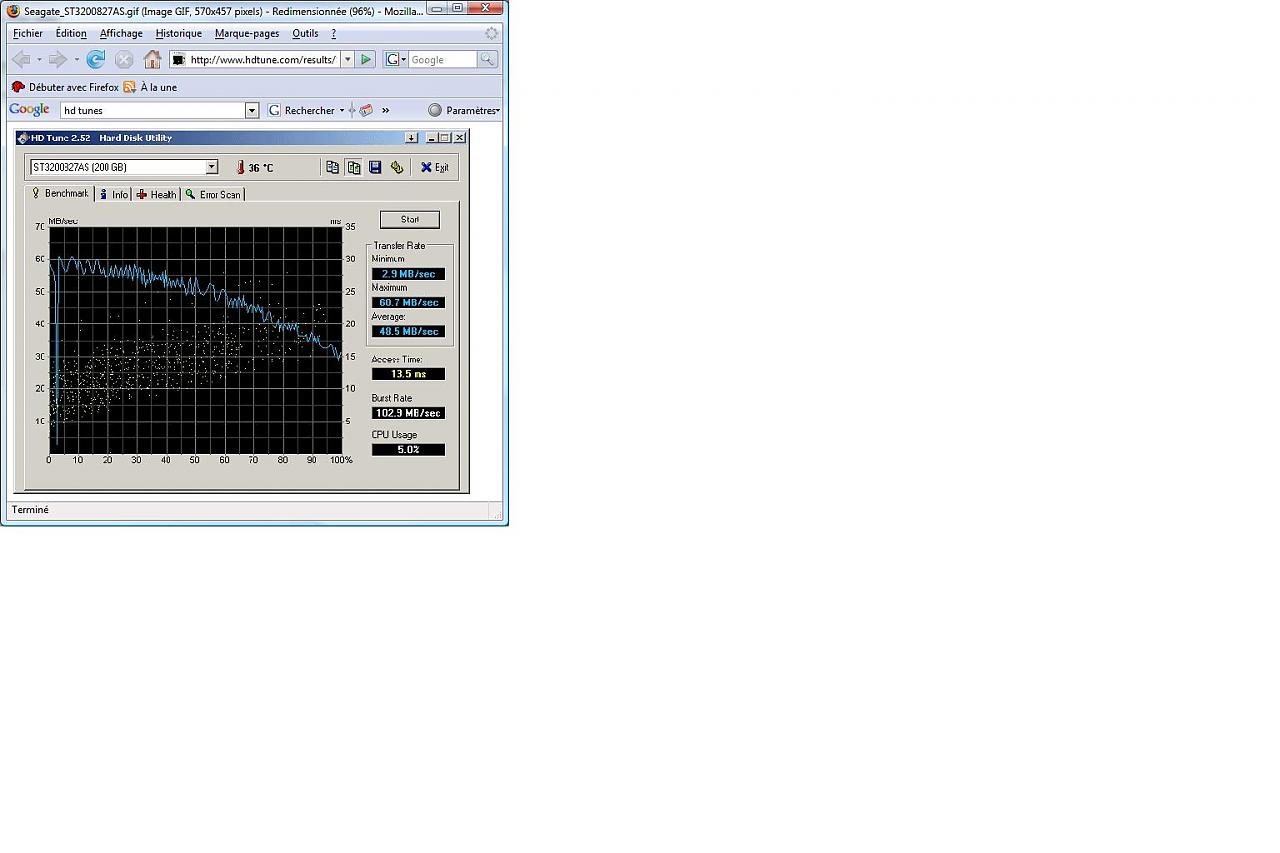The width and height of the screenshot is (1280, 853).
Task: Open the search engine selector dropdown
Action: point(396,60)
